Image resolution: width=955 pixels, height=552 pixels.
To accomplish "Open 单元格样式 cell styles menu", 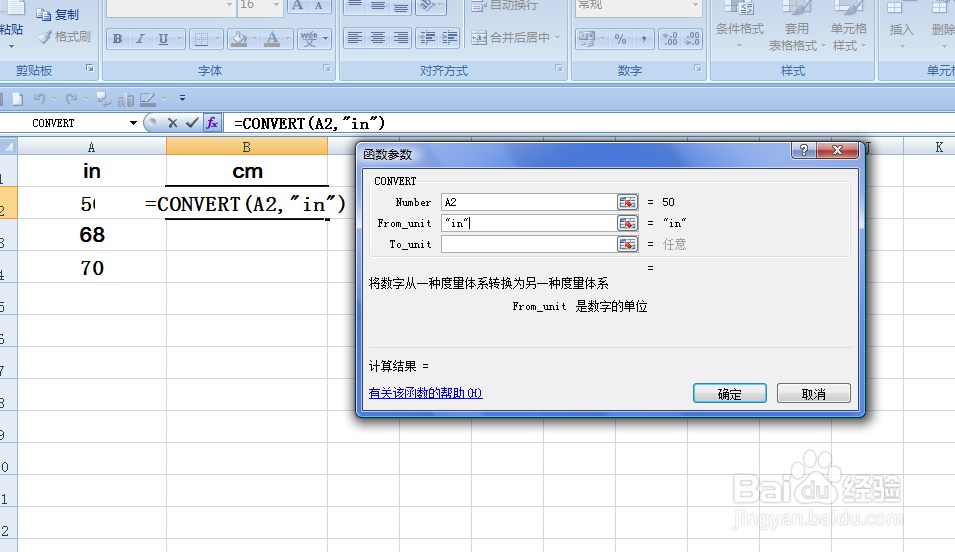I will 848,27.
